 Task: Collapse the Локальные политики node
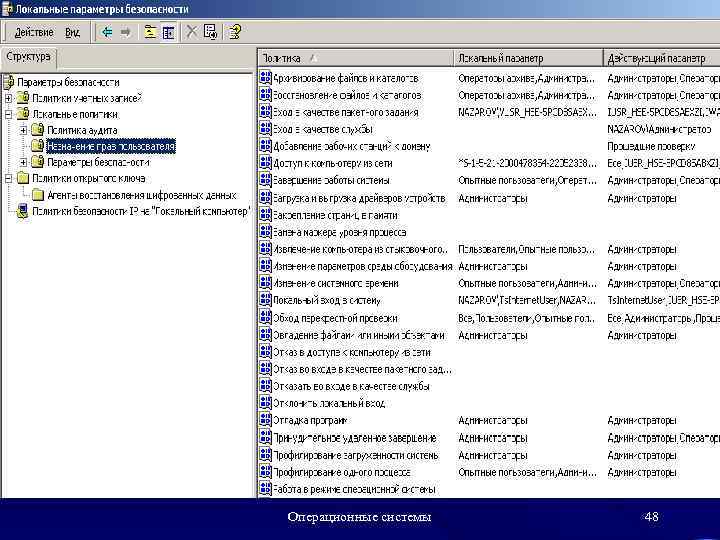[x=8, y=114]
